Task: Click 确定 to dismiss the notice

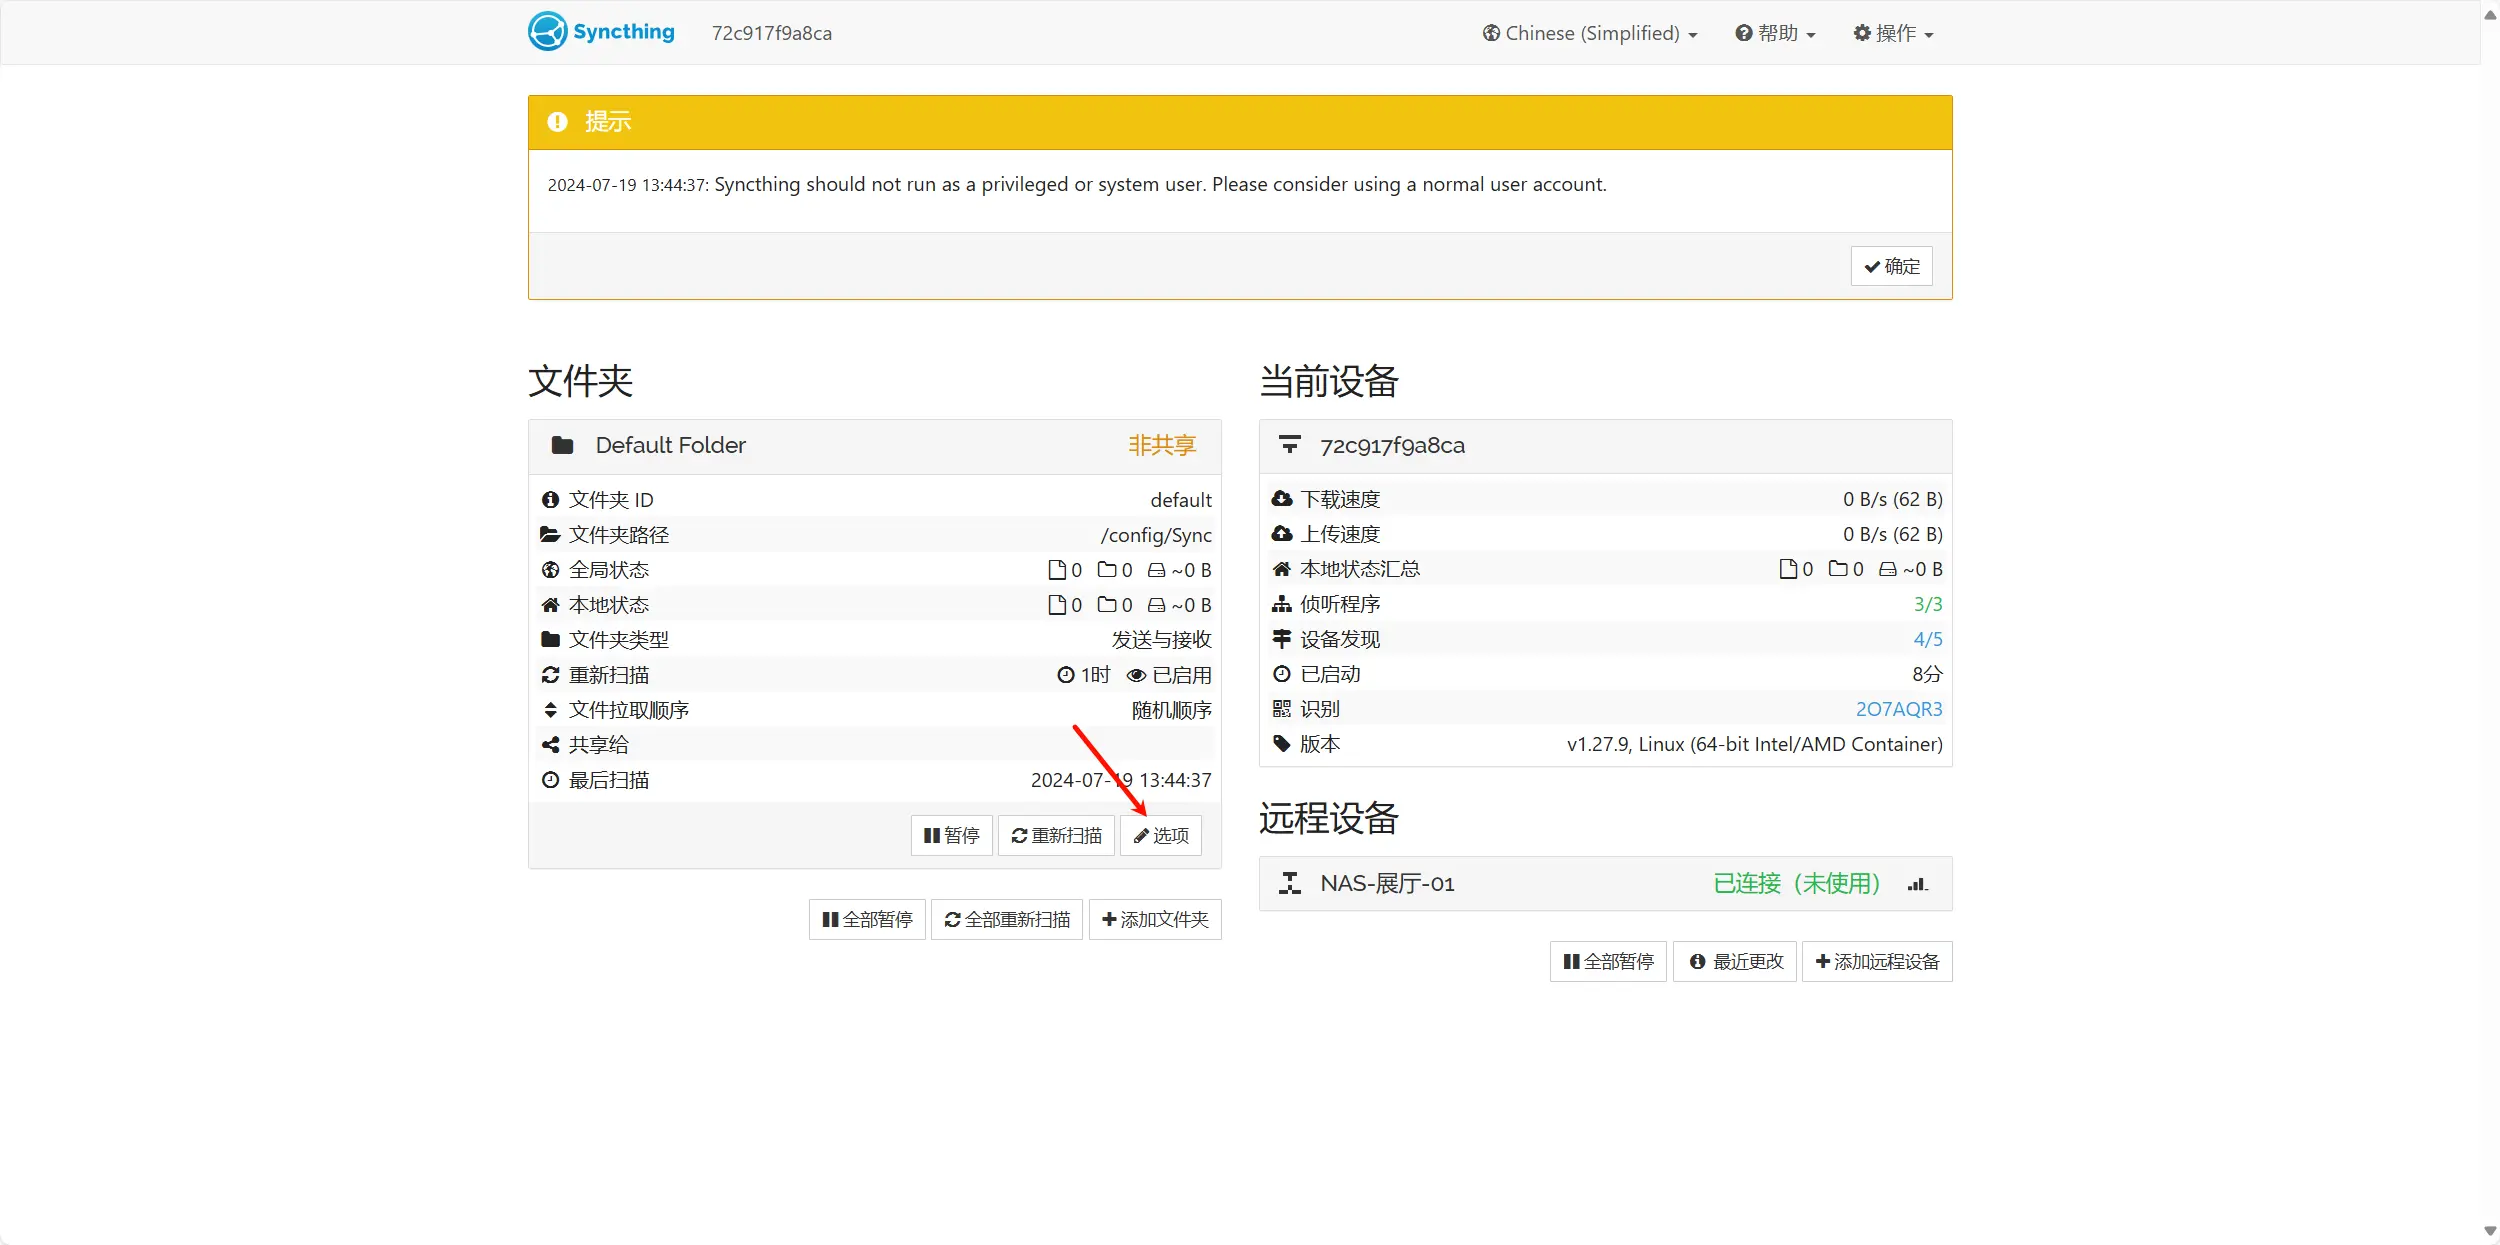Action: click(x=1891, y=265)
